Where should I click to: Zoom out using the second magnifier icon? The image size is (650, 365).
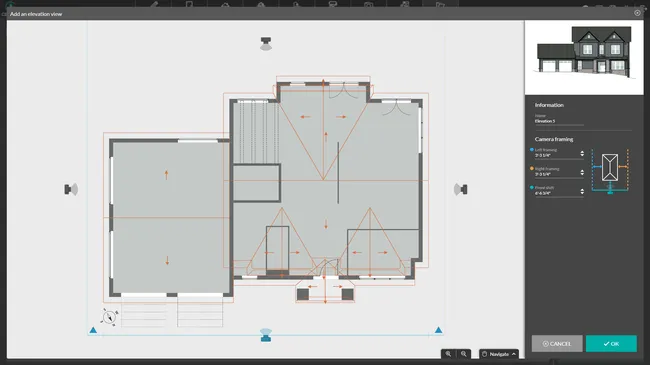[x=463, y=354]
